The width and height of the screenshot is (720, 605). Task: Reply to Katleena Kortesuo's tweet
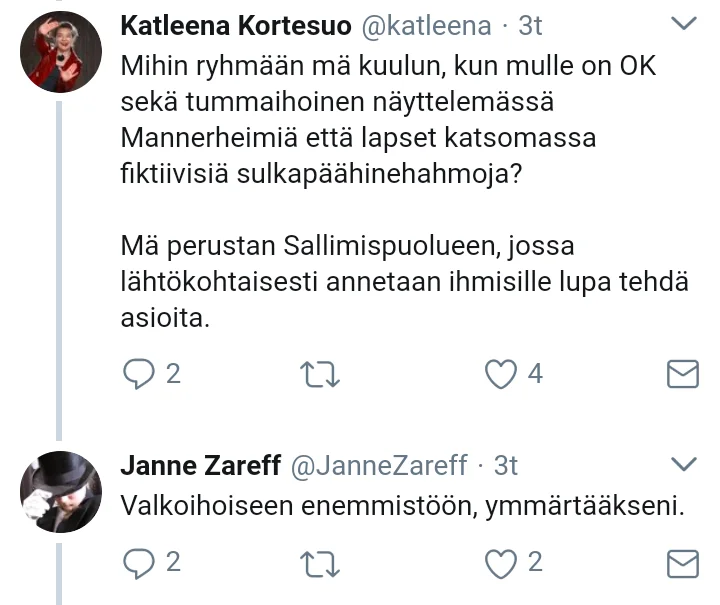[138, 374]
